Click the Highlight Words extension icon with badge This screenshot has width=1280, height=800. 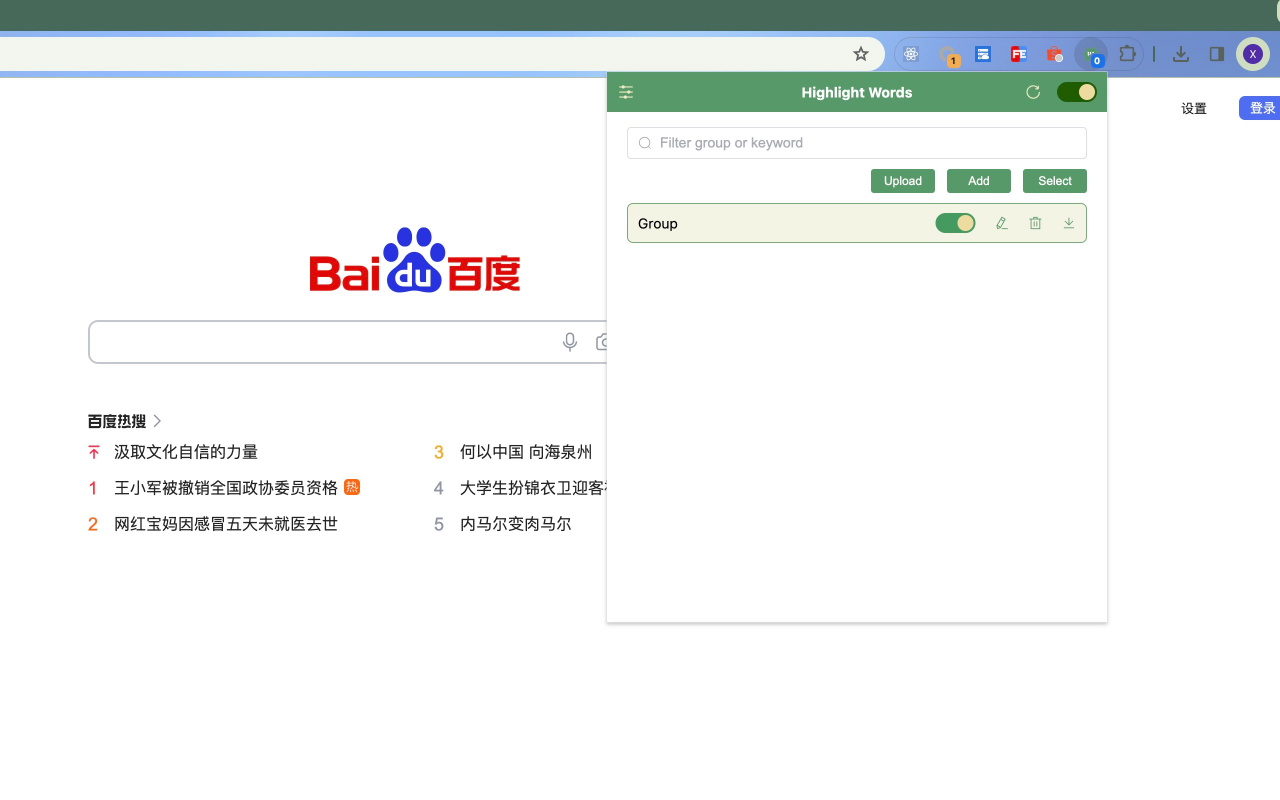pos(1091,54)
